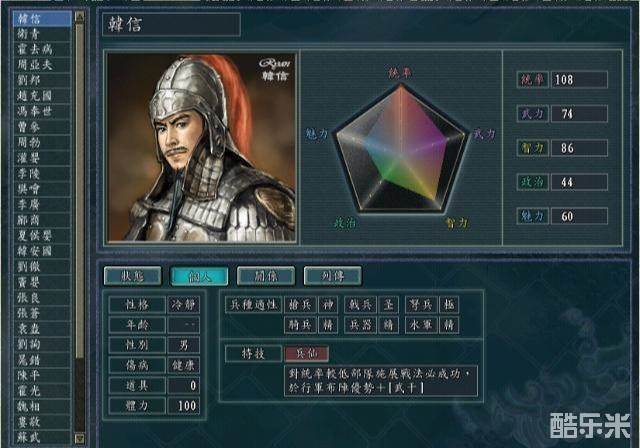Switch to the 列傳 biography tab
640x448 pixels.
click(333, 276)
